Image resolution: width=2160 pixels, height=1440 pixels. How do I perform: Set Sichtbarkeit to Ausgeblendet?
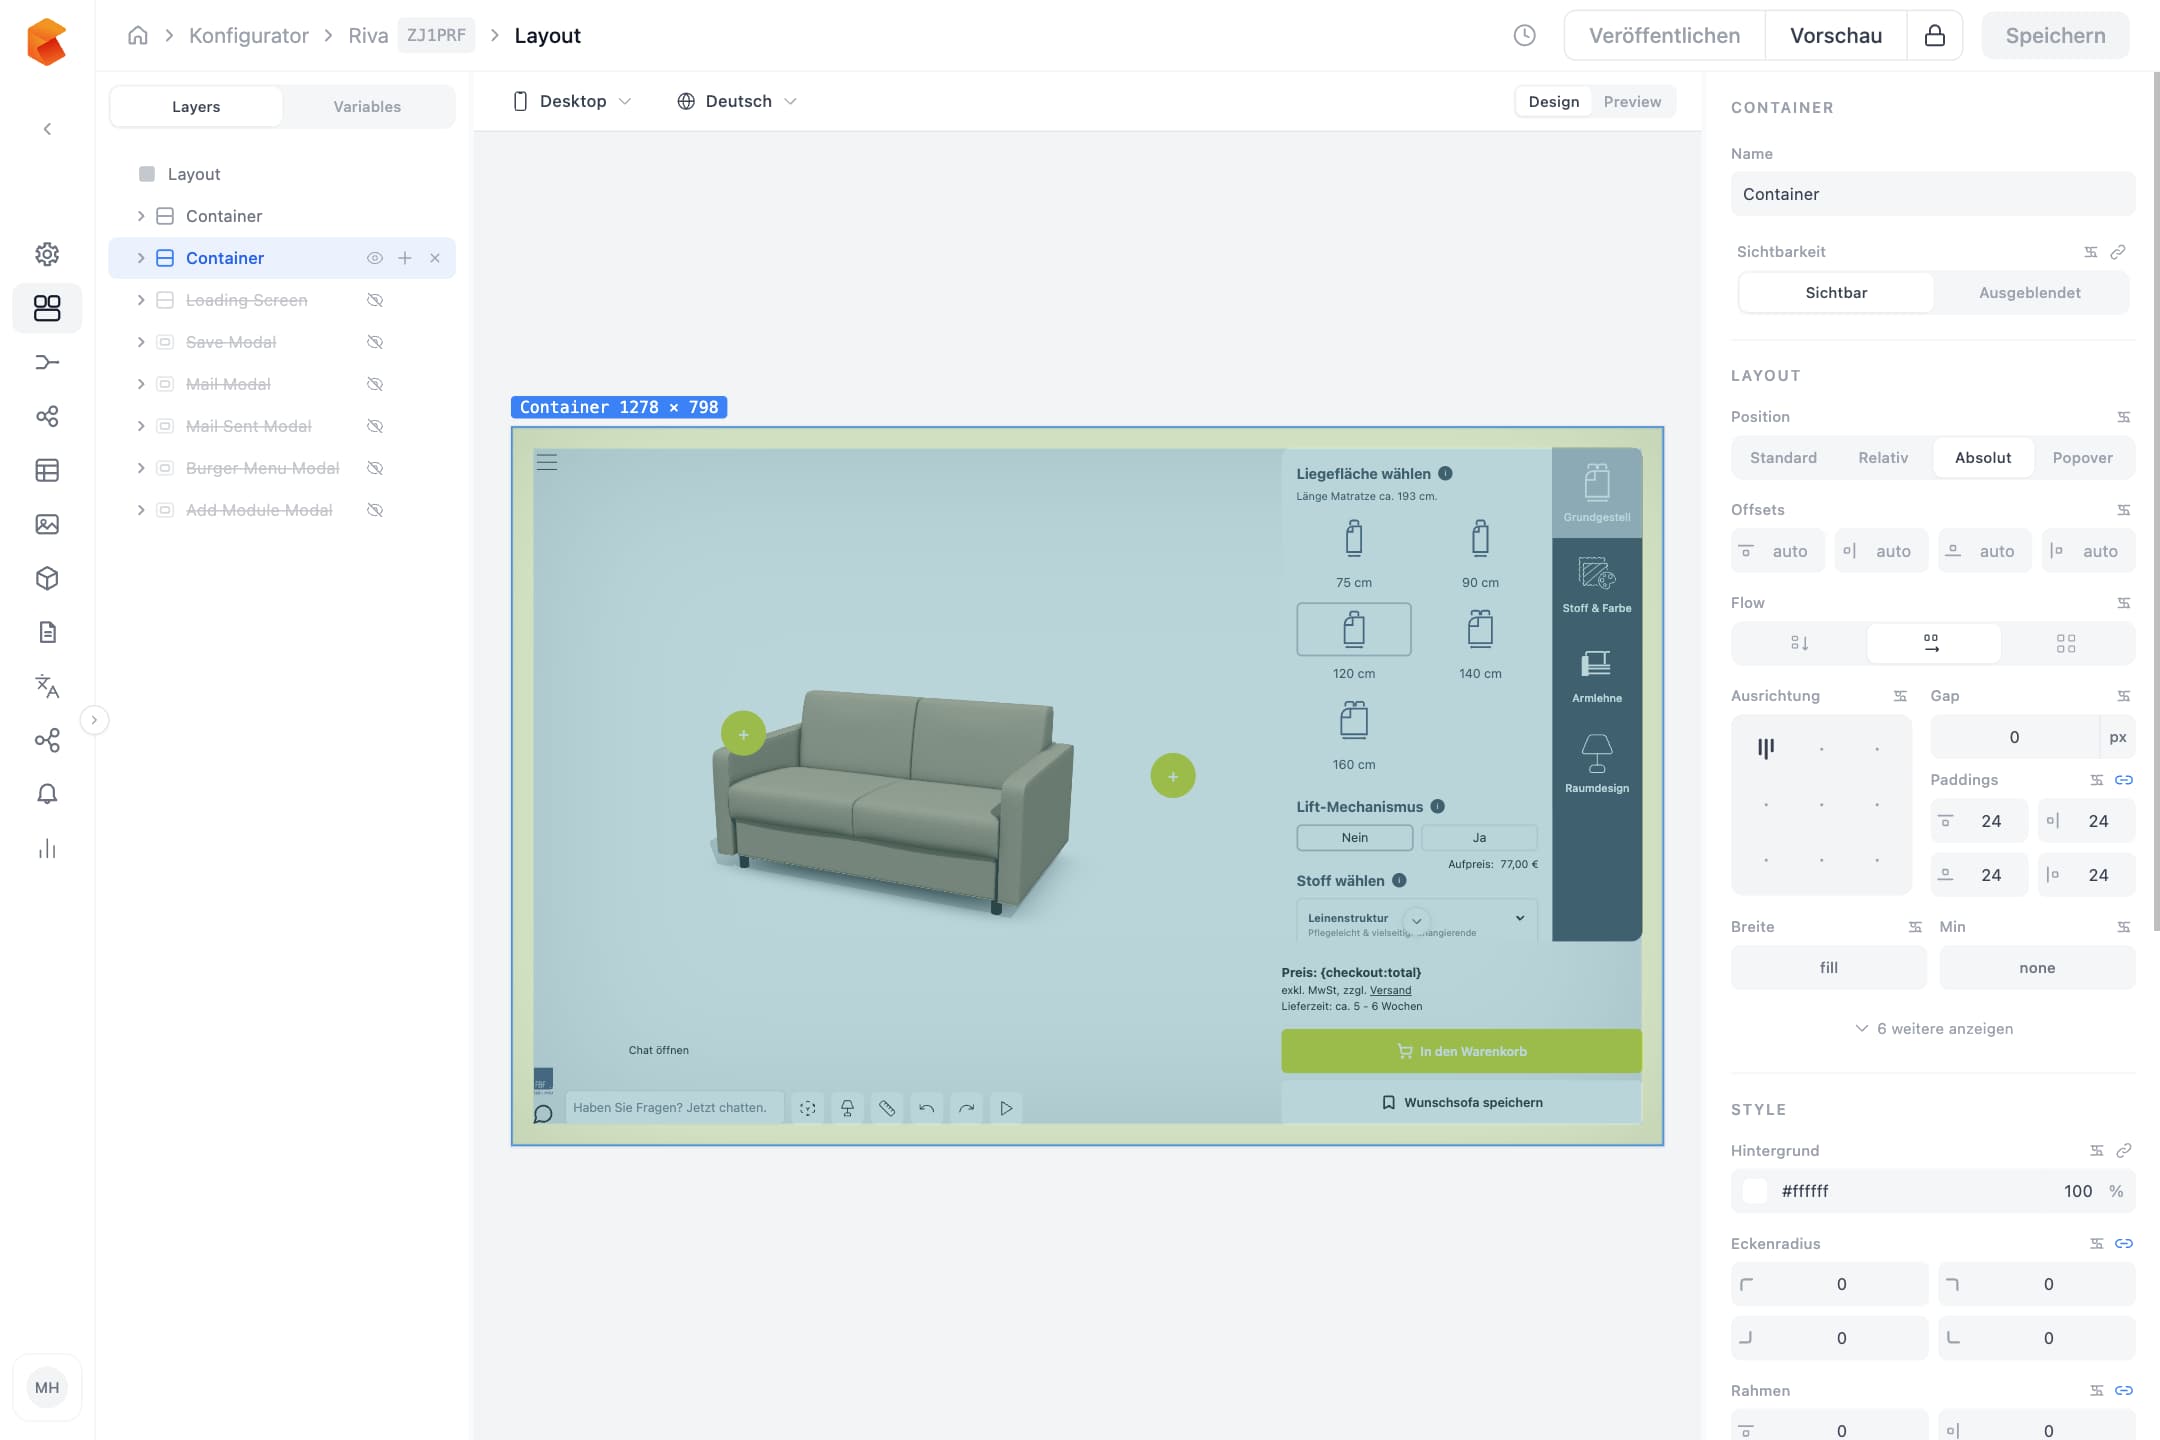point(2029,292)
